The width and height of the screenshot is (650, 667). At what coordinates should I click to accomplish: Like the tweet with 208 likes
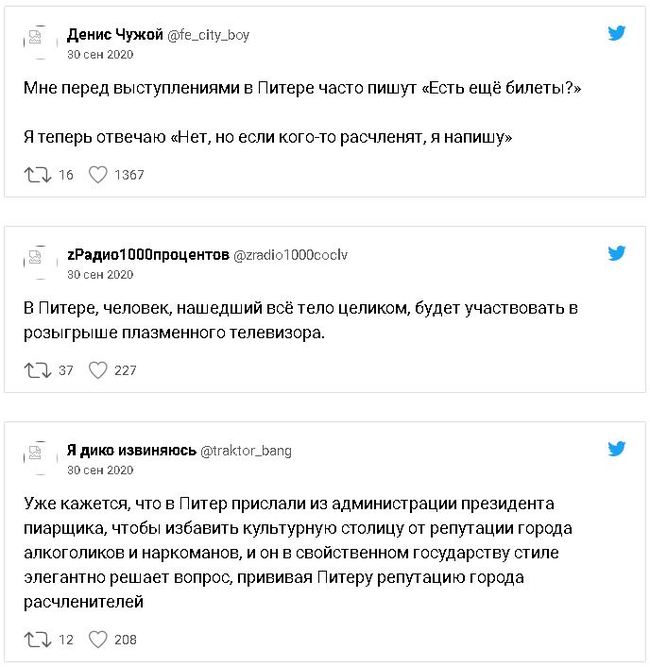click(98, 639)
